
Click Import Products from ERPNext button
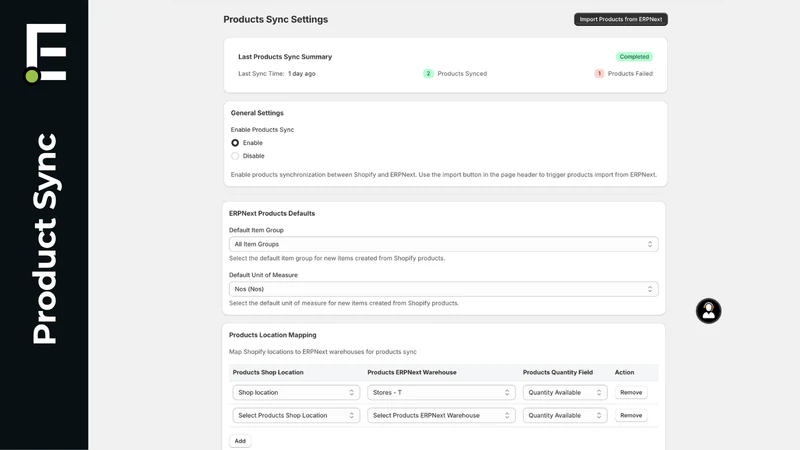[x=620, y=19]
